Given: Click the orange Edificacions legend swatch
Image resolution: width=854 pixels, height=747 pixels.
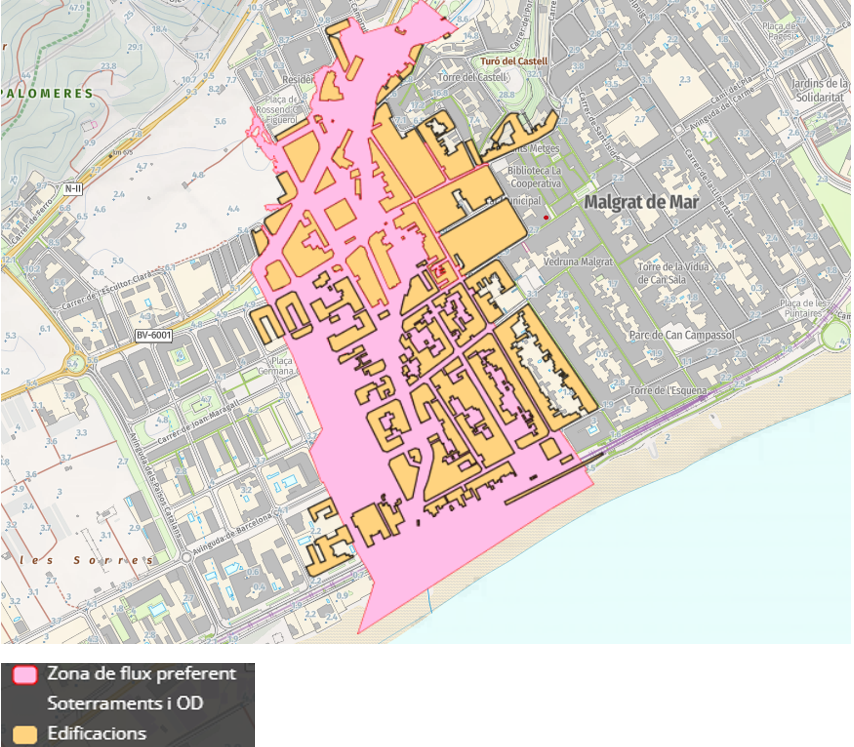Looking at the screenshot, I should 25,734.
